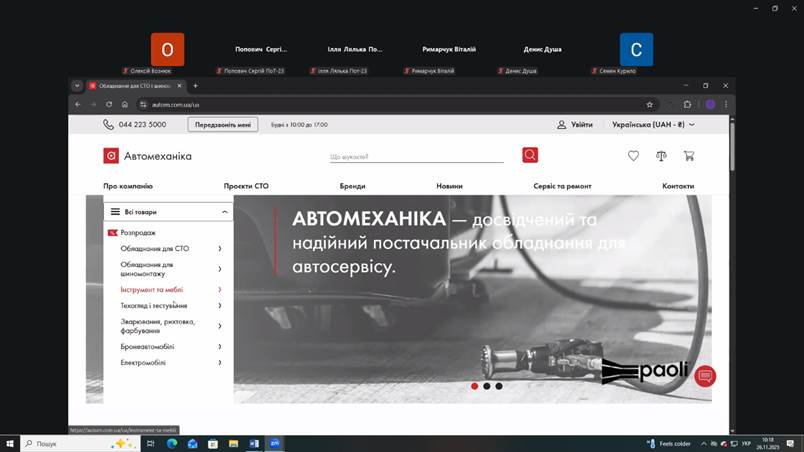Viewport: 804px width, 452px height.
Task: Open Zoom from the Windows taskbar
Action: (275, 443)
